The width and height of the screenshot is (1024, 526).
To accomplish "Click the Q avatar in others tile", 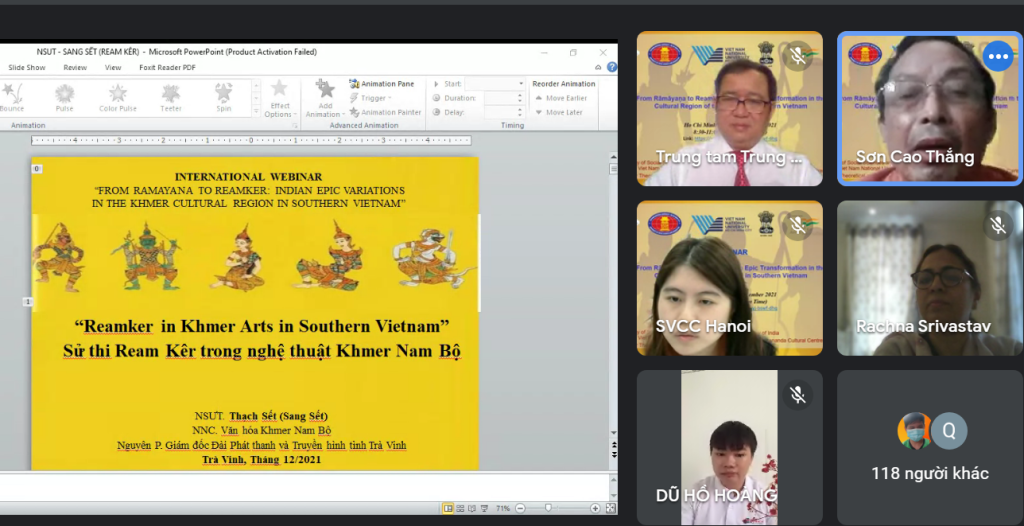I will coord(949,431).
